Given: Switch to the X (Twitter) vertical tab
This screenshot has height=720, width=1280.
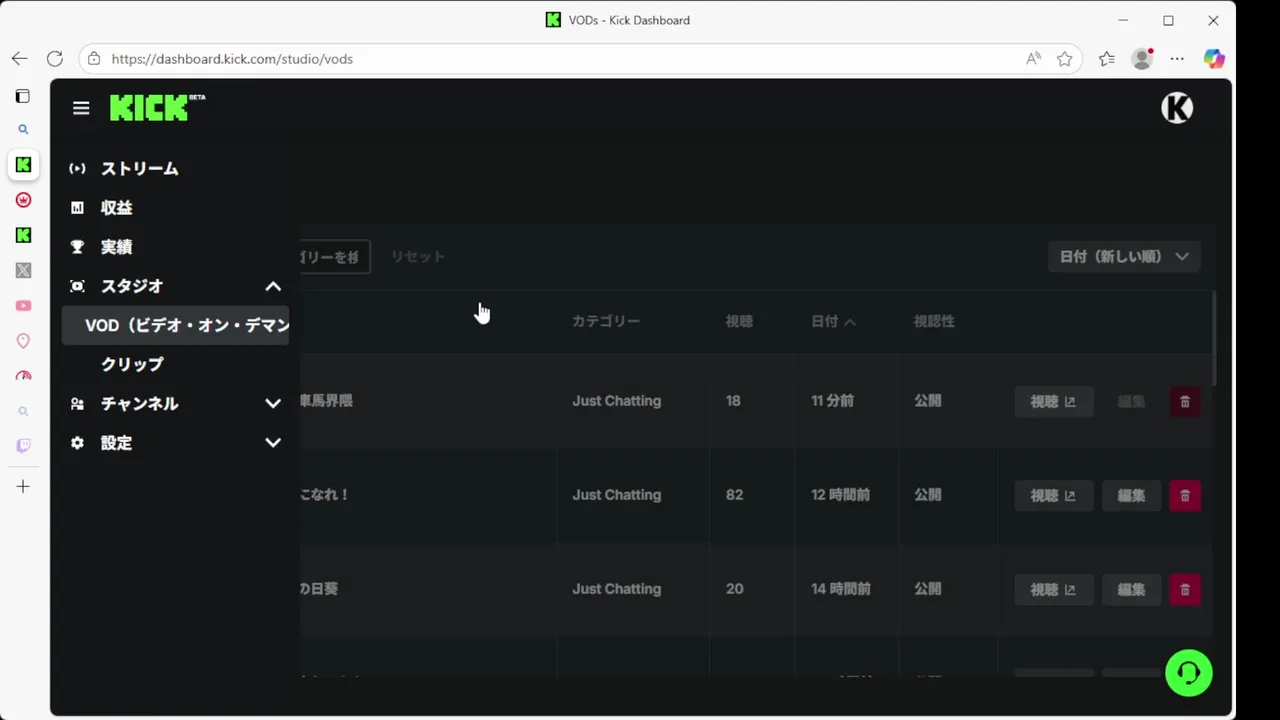Looking at the screenshot, I should tap(23, 270).
